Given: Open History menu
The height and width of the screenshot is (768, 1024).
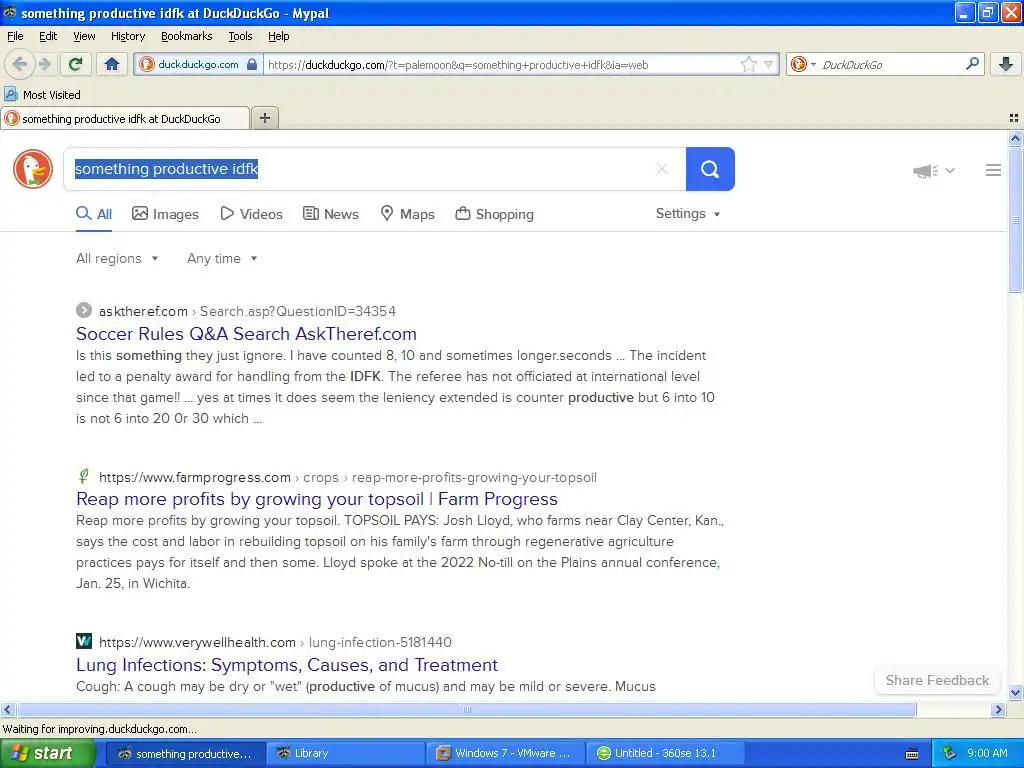Looking at the screenshot, I should click(x=128, y=36).
